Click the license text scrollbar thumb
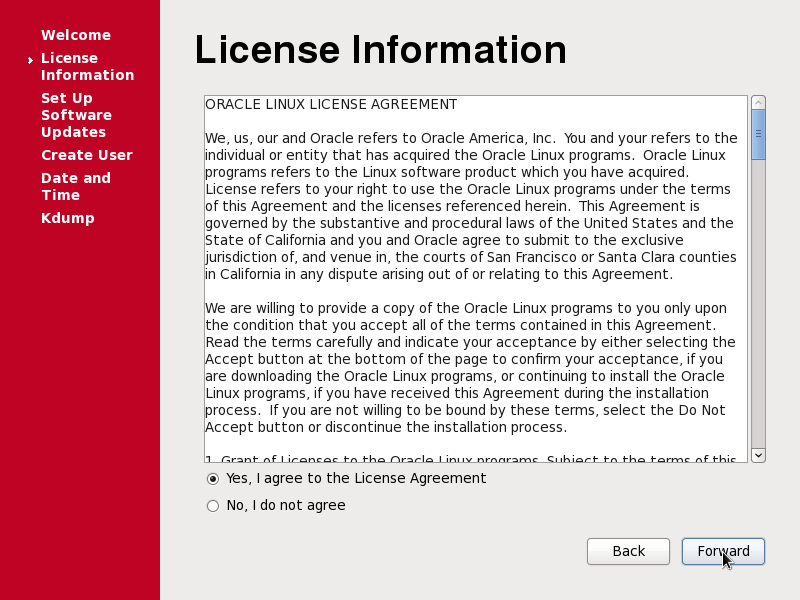Image resolution: width=800 pixels, height=600 pixels. tap(758, 135)
